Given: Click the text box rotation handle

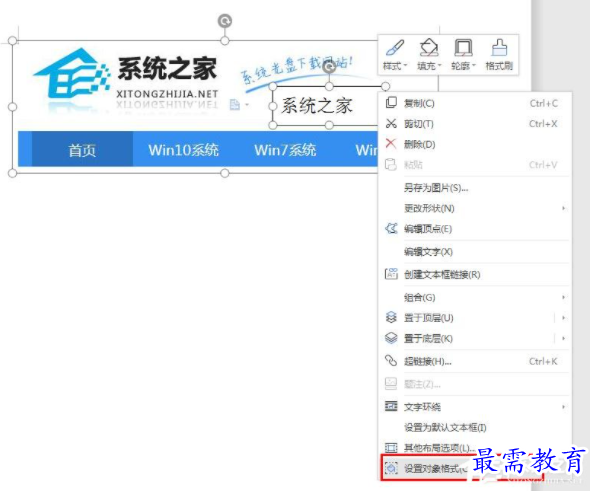Looking at the screenshot, I should (329, 67).
